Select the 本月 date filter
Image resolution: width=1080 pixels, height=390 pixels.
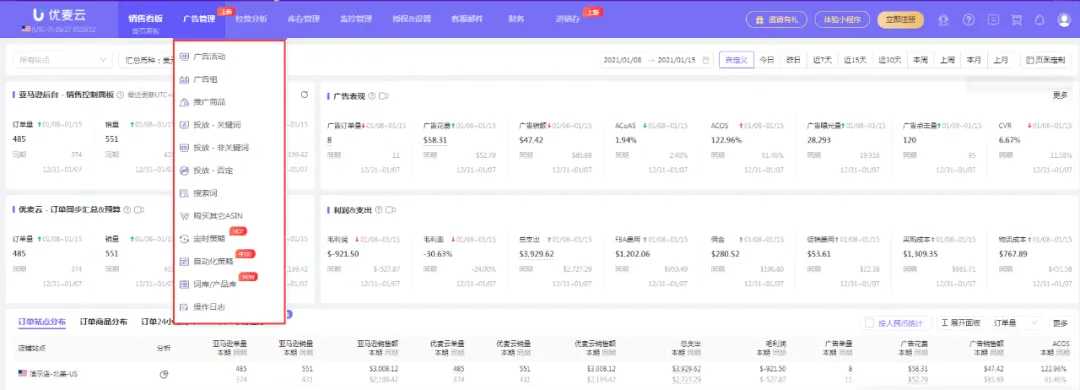pos(973,60)
